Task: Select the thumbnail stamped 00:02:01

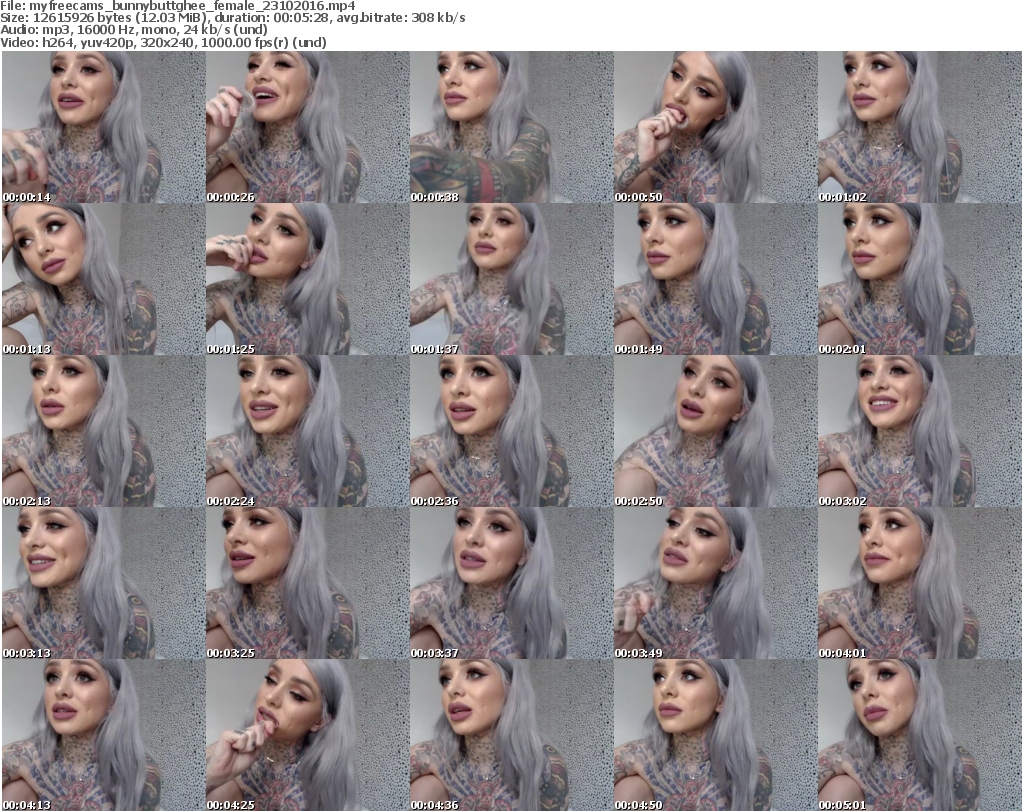Action: point(920,279)
